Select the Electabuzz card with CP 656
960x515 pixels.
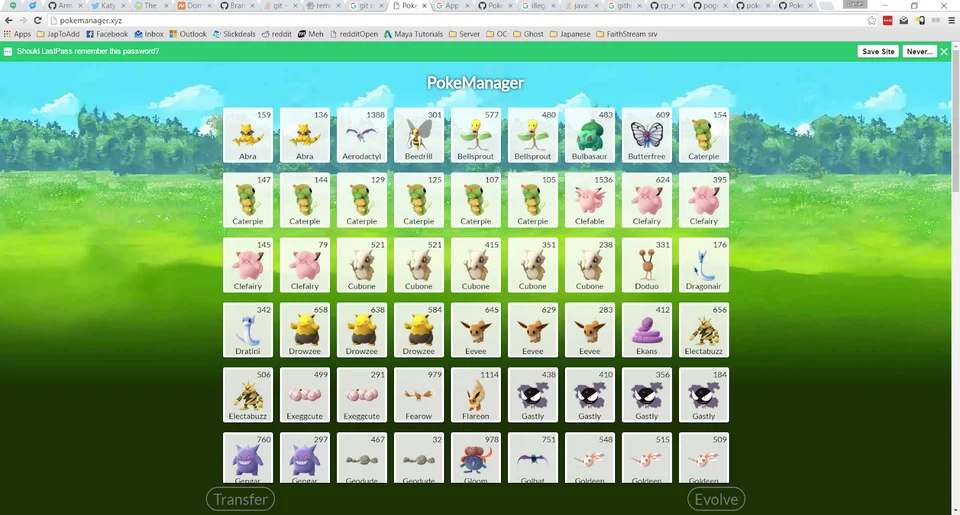coord(703,330)
